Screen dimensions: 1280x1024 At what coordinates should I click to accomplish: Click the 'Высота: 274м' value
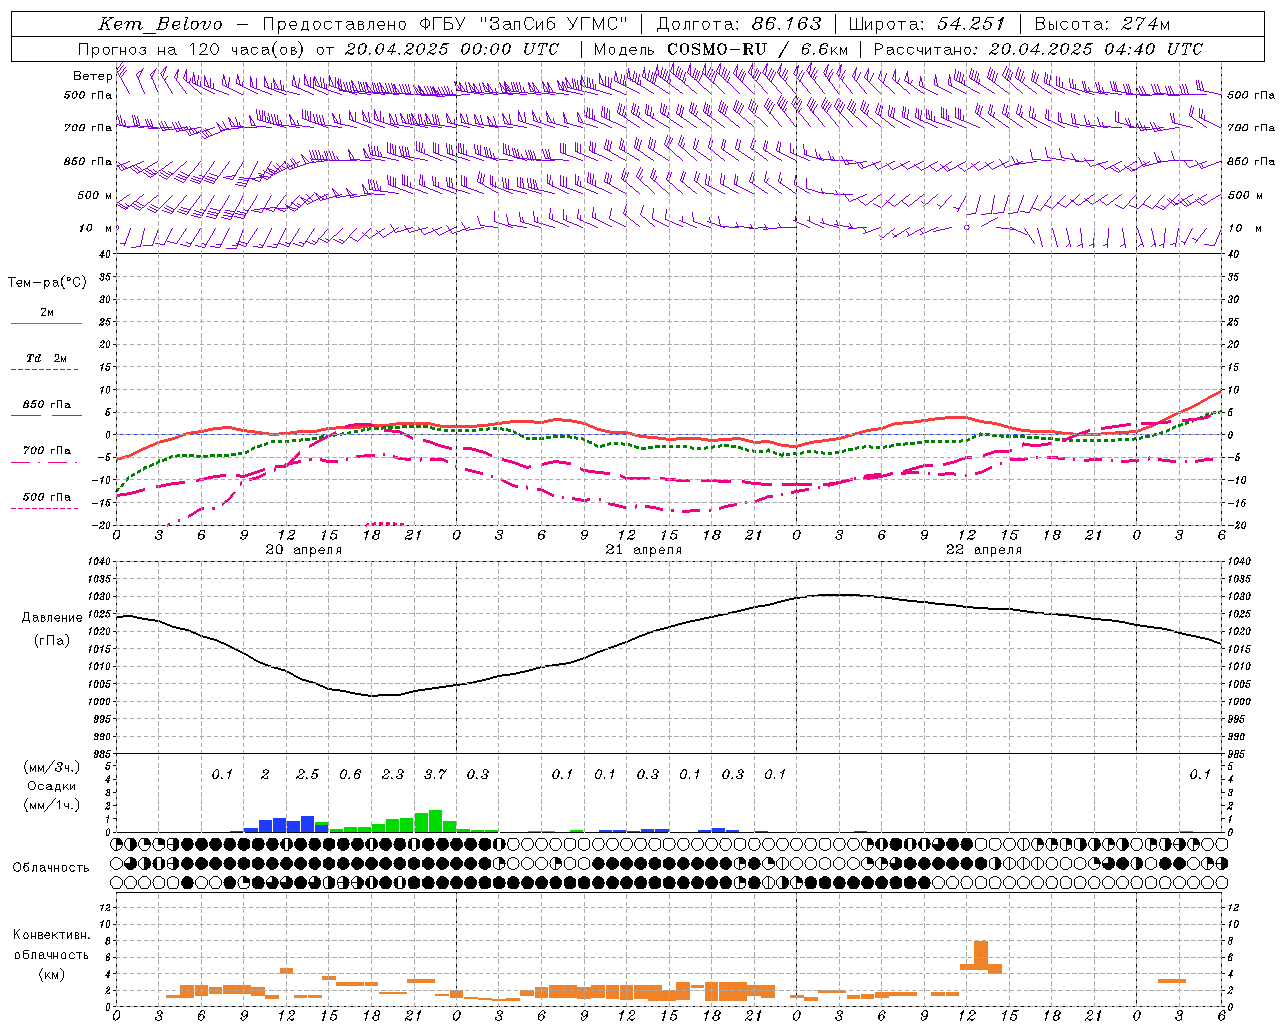click(x=1102, y=24)
